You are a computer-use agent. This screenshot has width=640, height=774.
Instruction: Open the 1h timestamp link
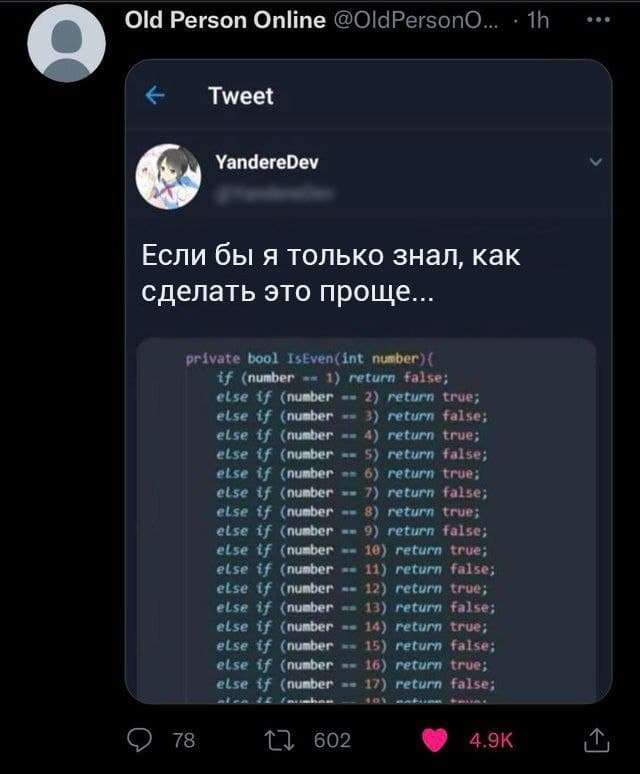pos(538,21)
